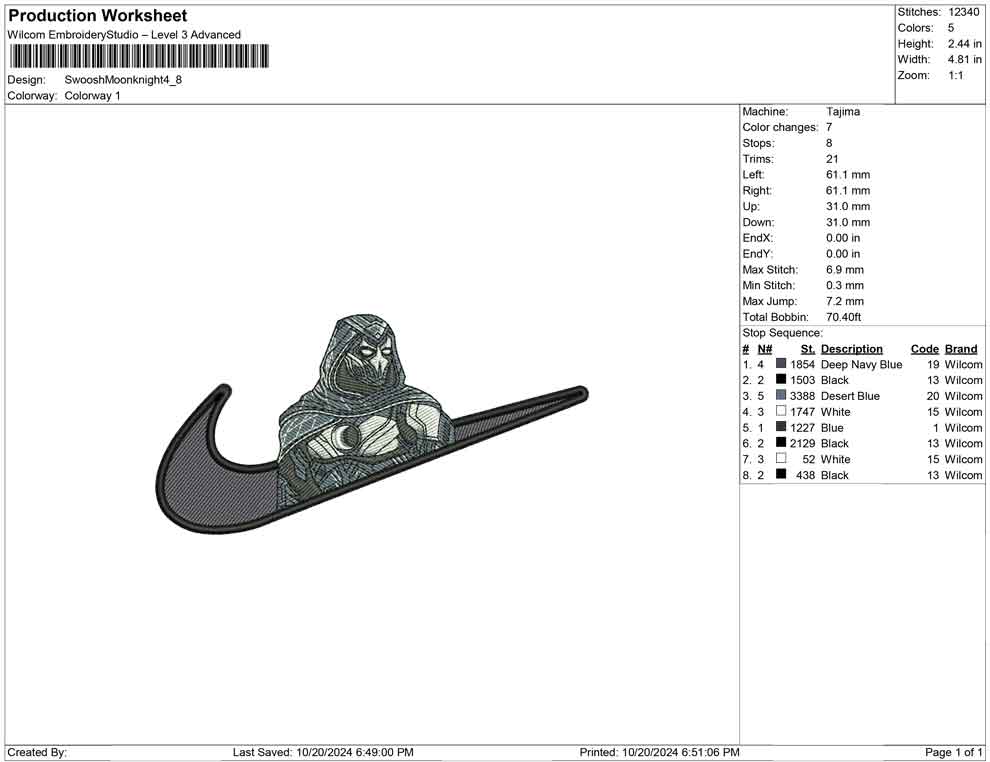Click the black swatch beside stitch 1503
This screenshot has width=990, height=762.
tap(781, 379)
